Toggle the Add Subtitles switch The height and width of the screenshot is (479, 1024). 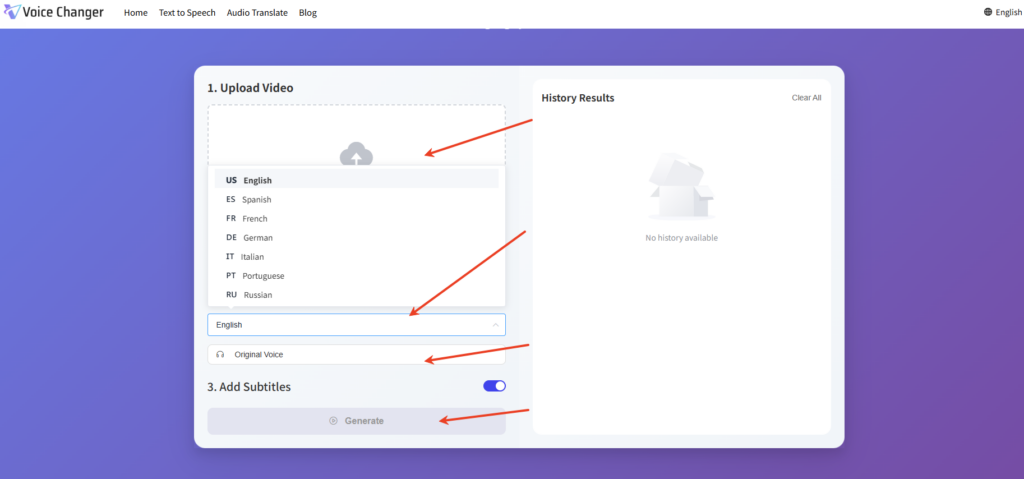click(494, 386)
